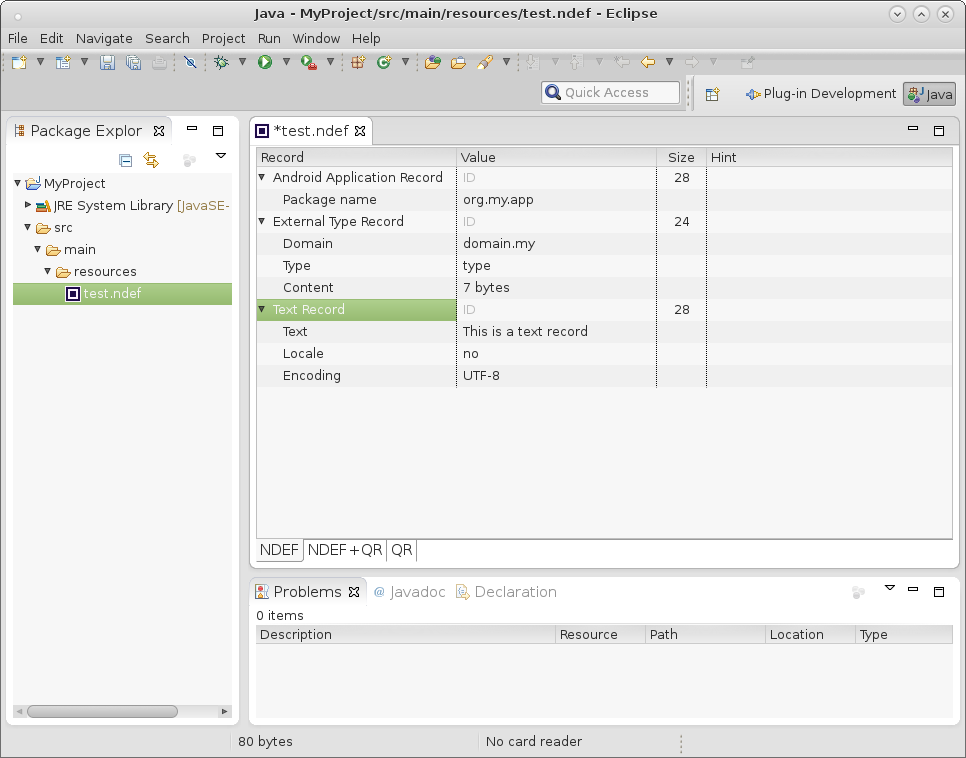
Task: Close the Package Explorer view tab
Action: 159,131
